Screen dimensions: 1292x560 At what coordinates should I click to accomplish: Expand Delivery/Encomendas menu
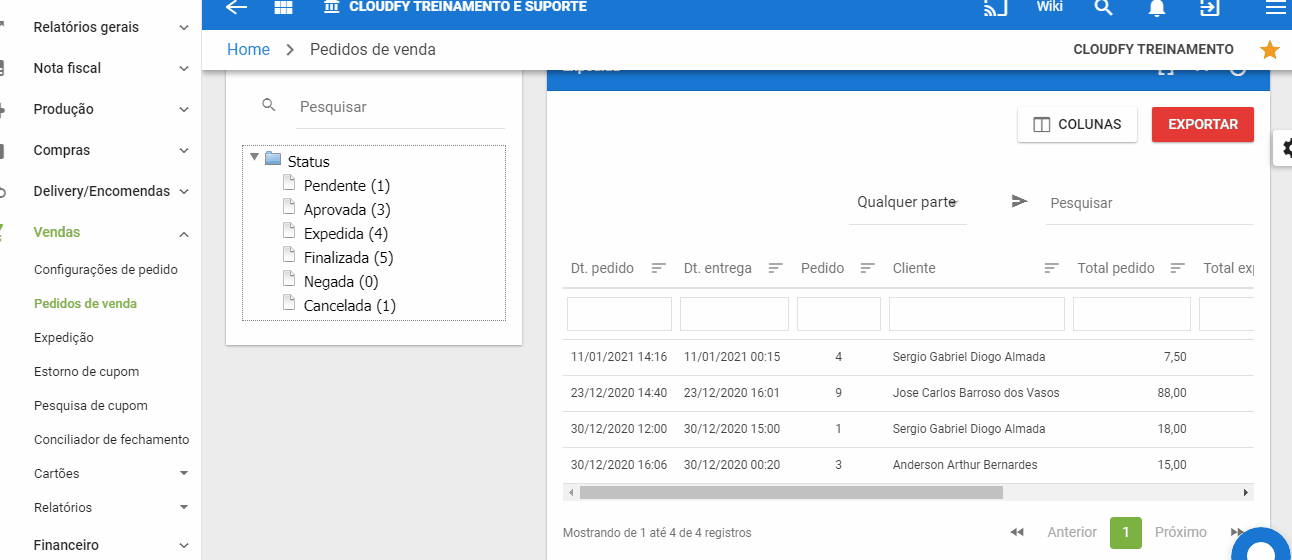click(x=184, y=192)
